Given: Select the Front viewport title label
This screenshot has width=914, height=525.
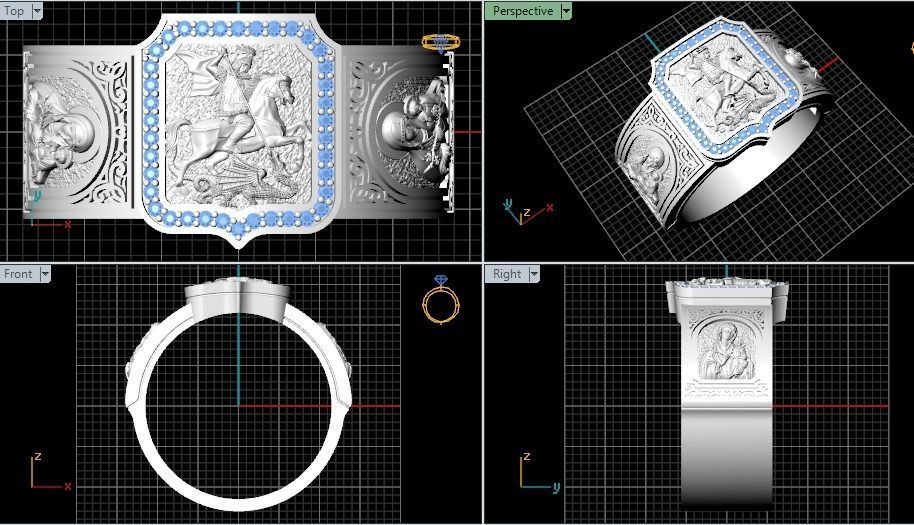Looking at the screenshot, I should 18,273.
